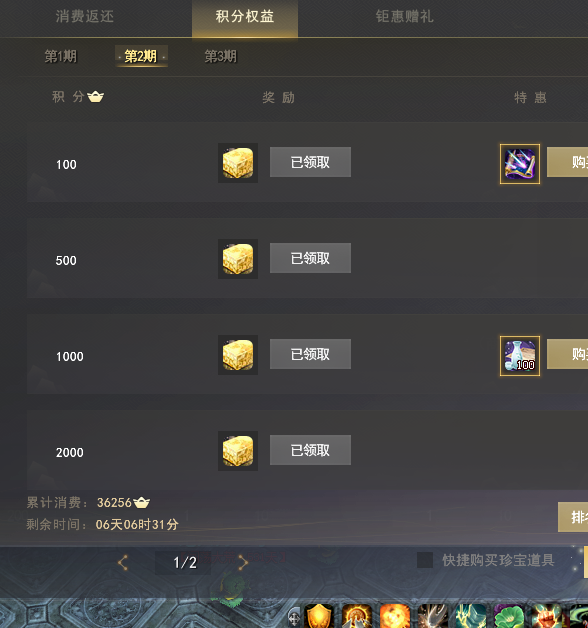
Task: Click the golden shield skill icon
Action: [319, 616]
